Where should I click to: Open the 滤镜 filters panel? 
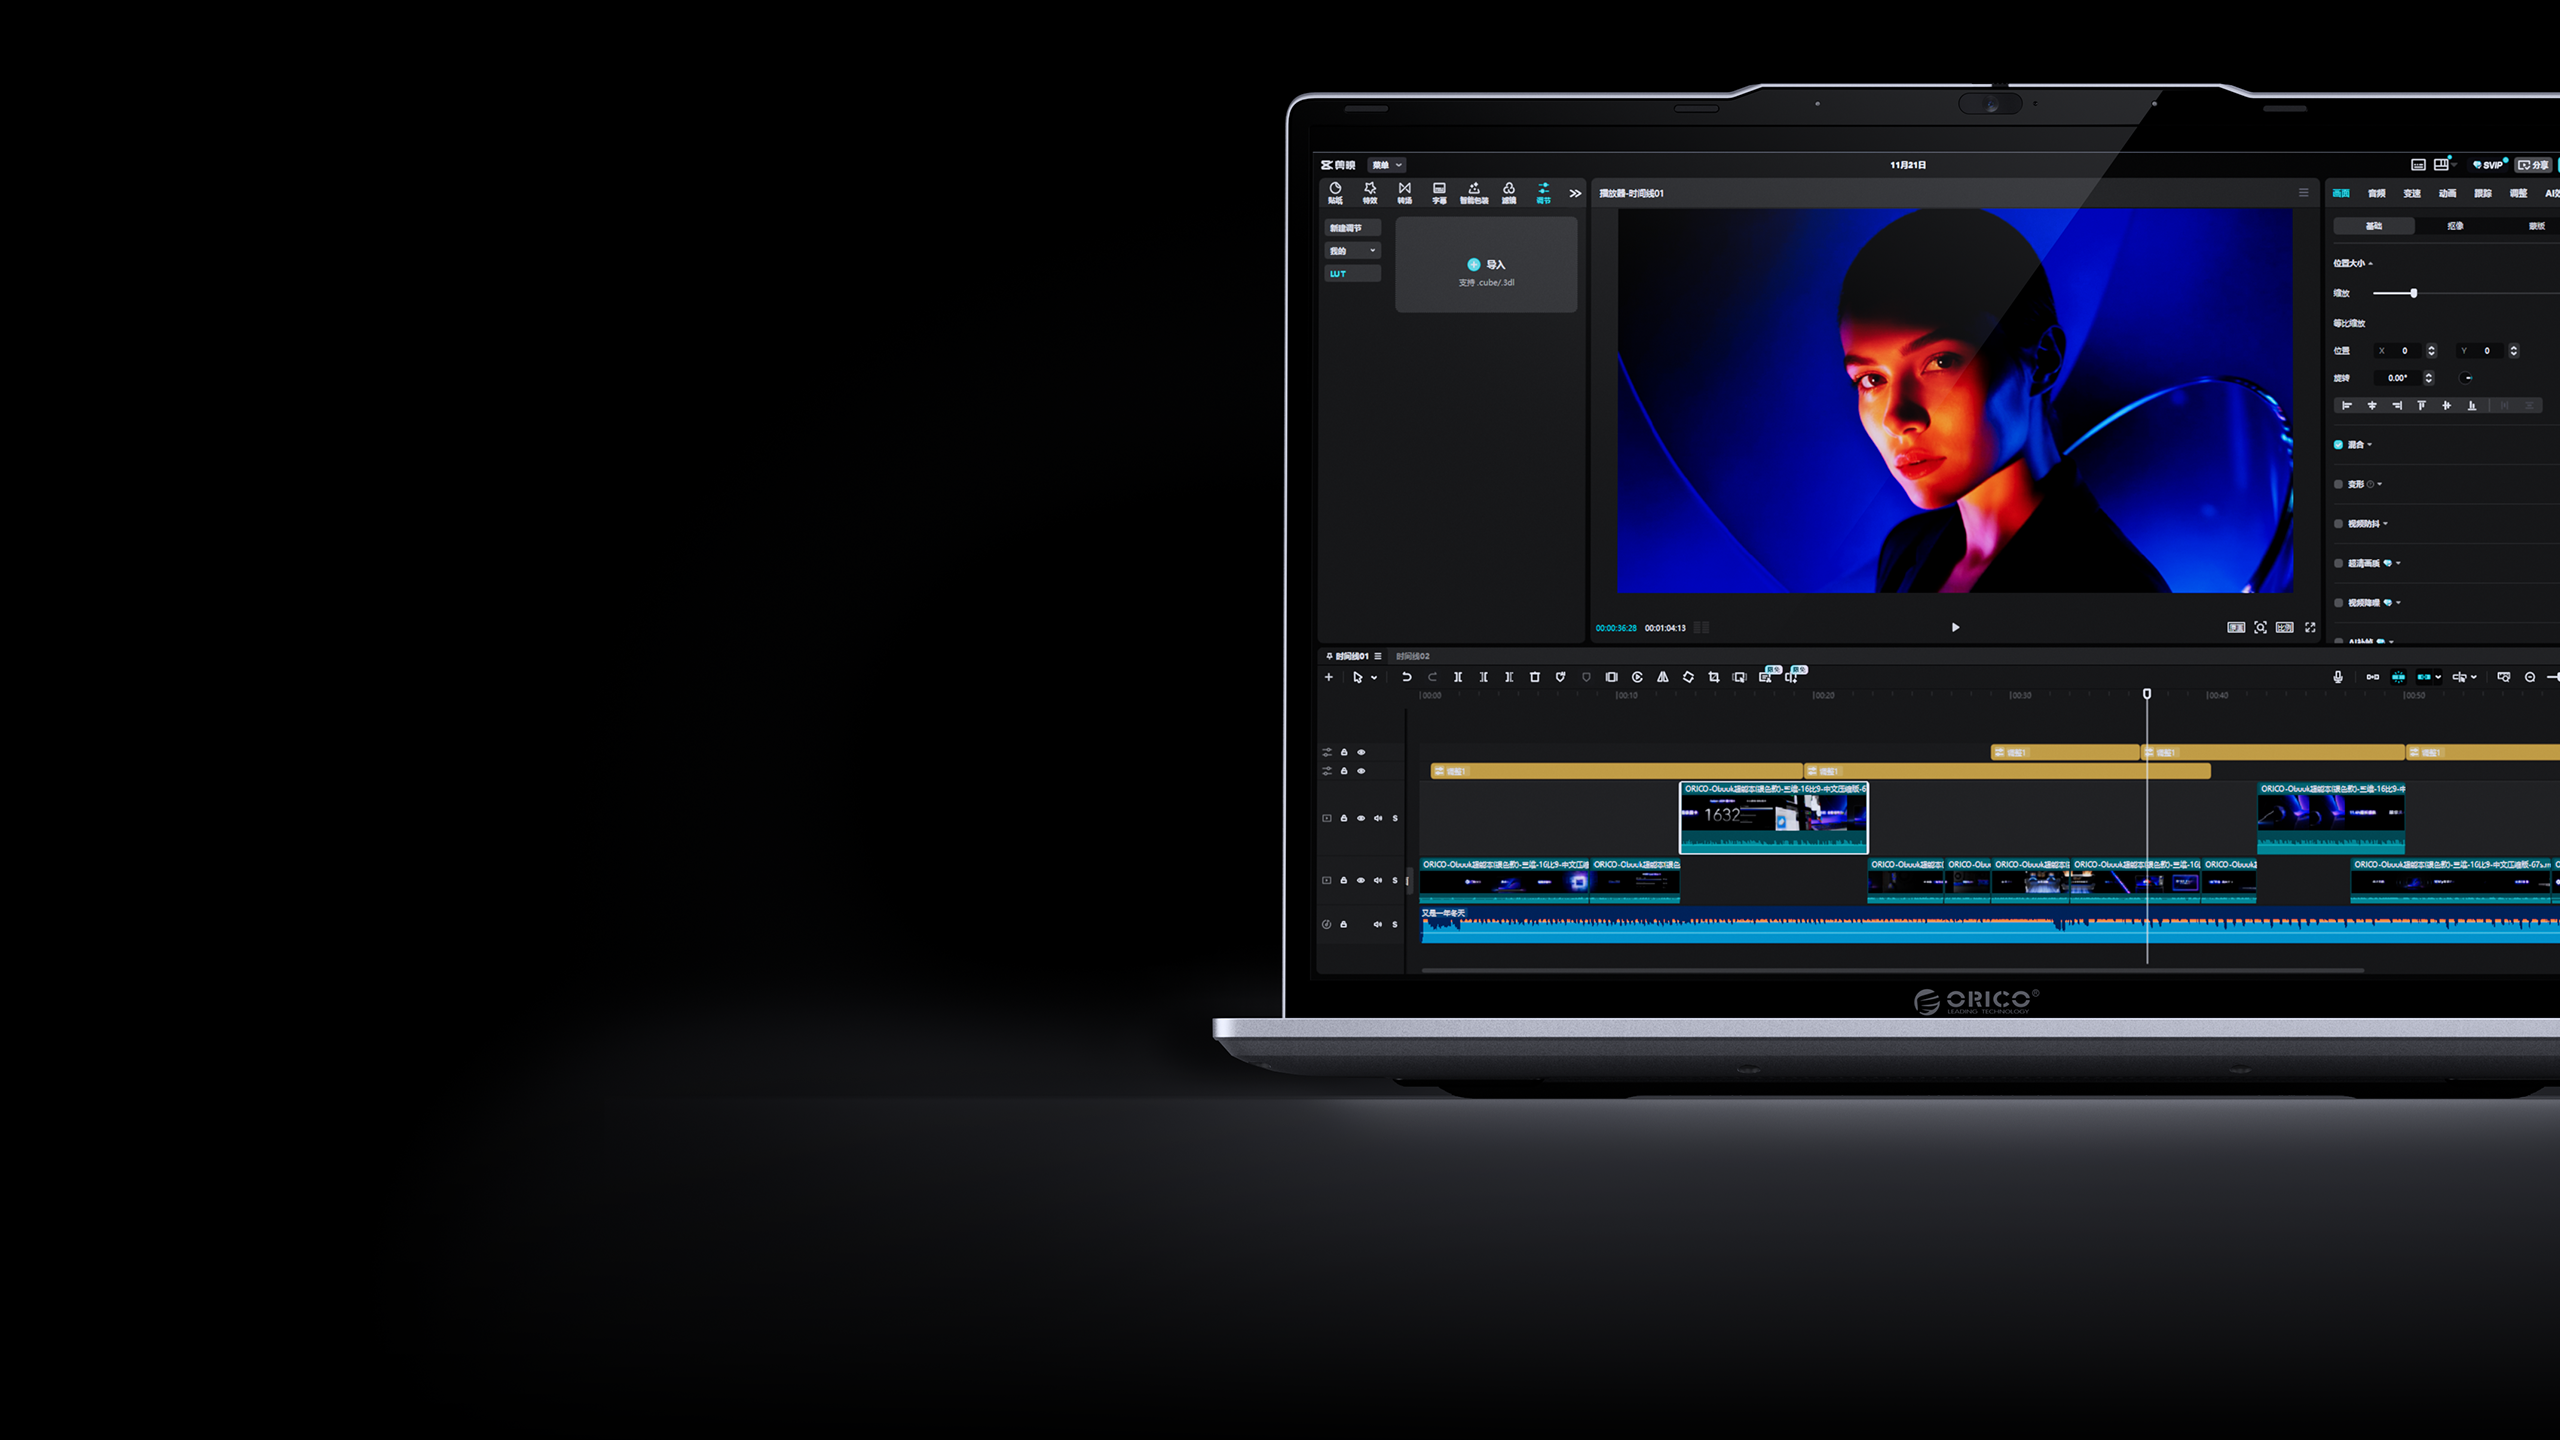click(1508, 192)
